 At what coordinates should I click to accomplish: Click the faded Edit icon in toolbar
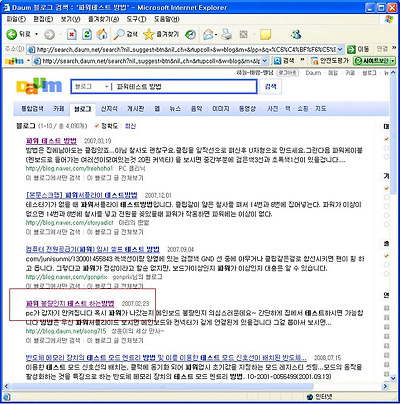point(244,34)
